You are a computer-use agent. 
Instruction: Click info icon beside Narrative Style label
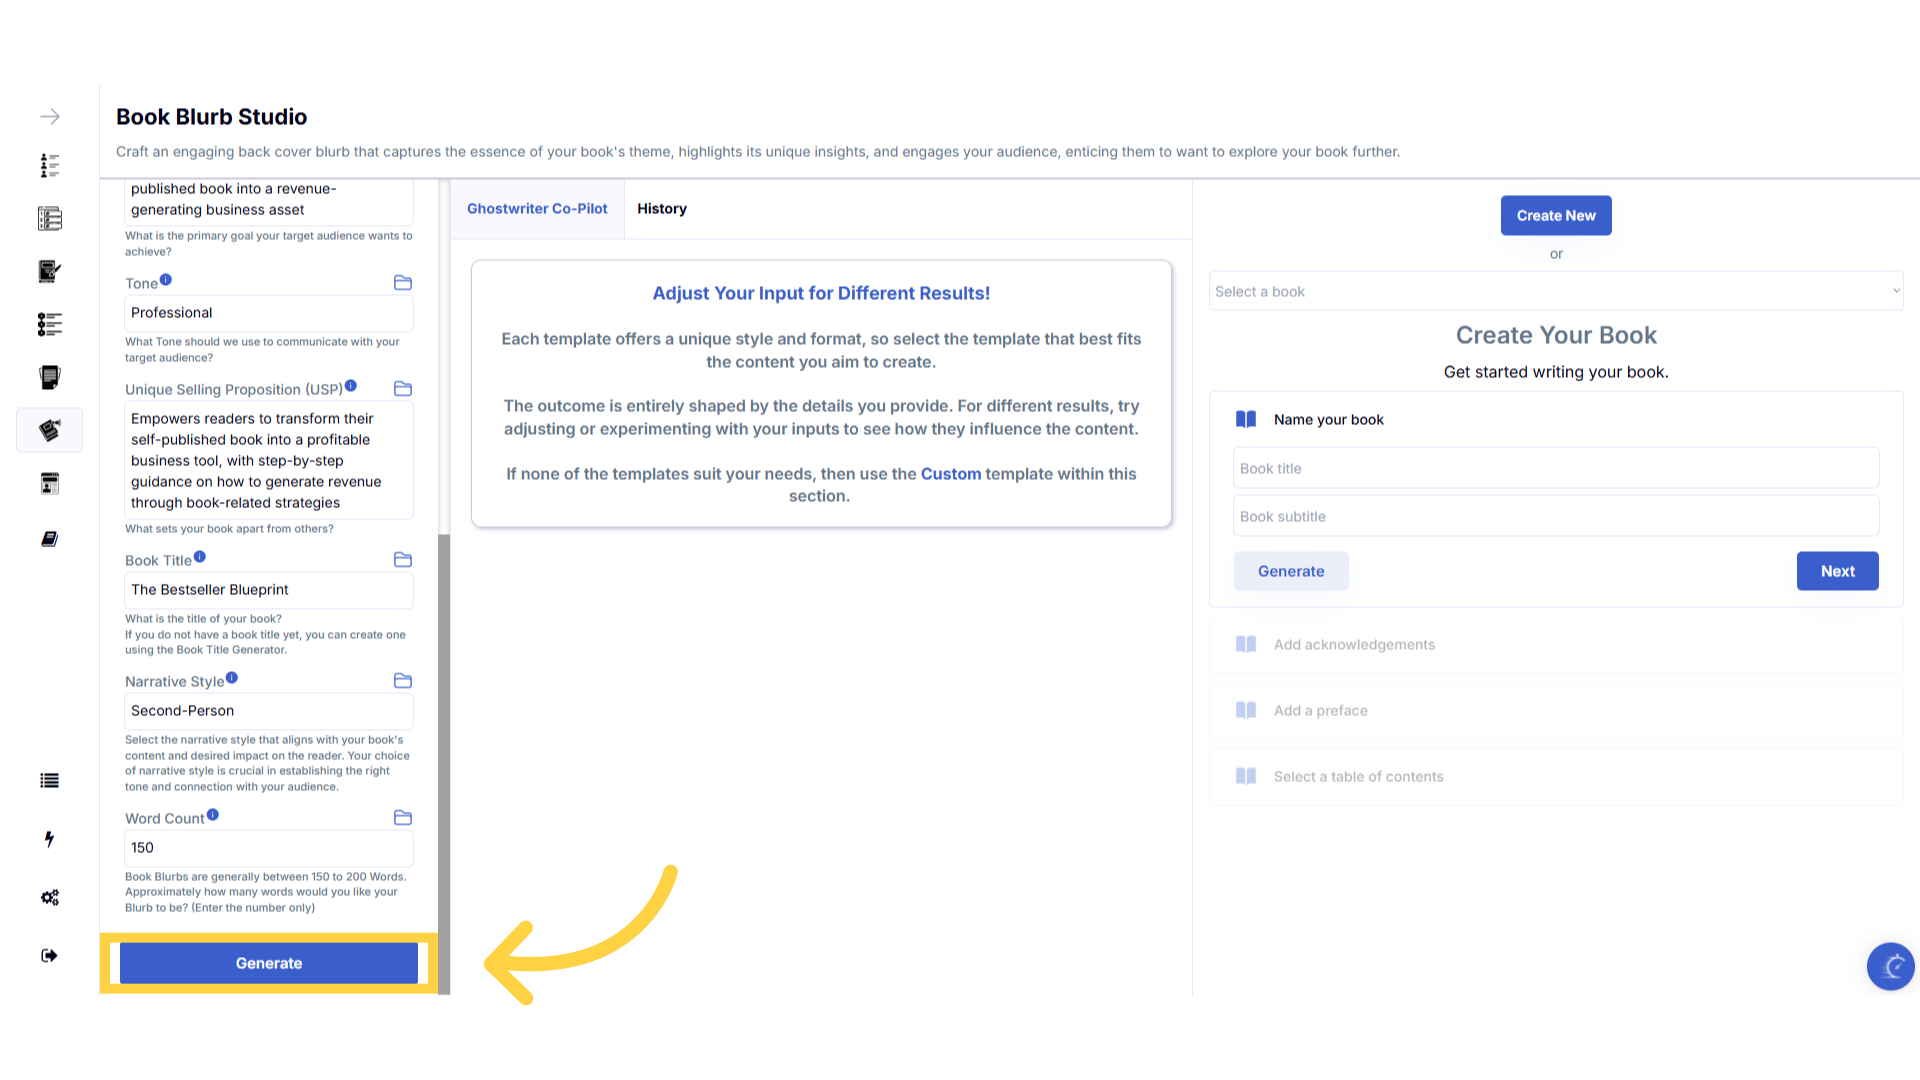232,678
